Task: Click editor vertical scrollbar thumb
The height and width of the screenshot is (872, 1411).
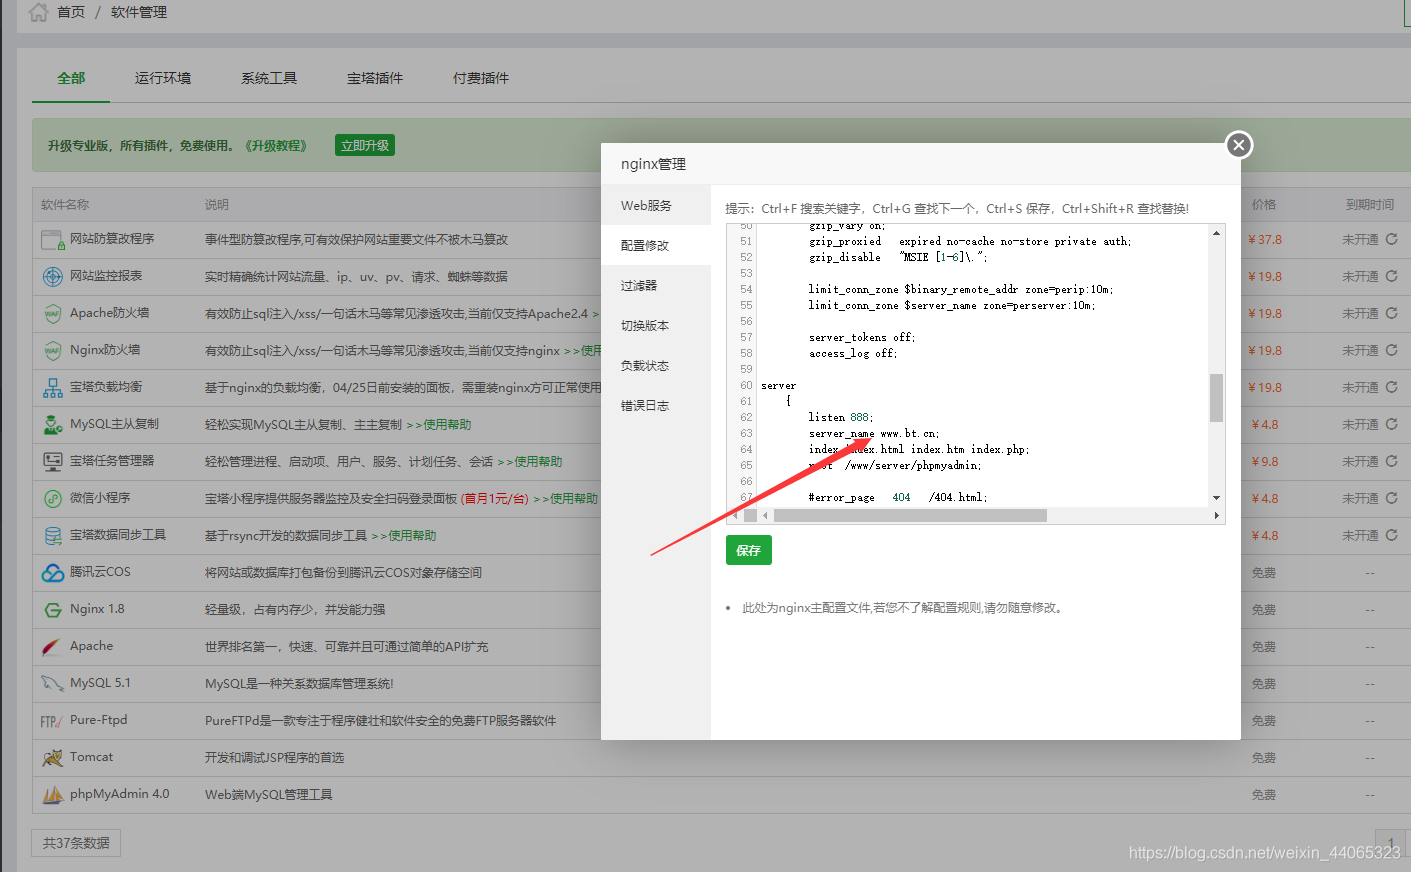Action: pyautogui.click(x=1216, y=398)
